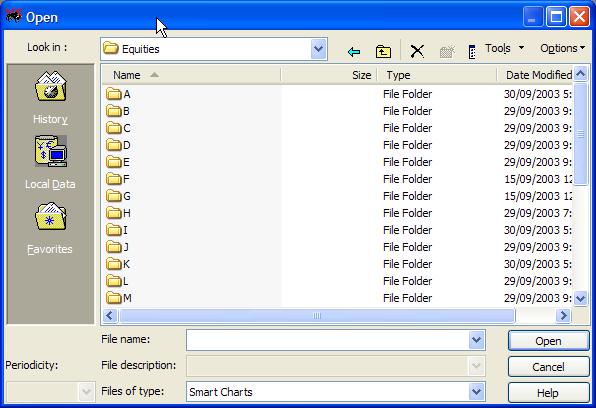Open the Tools menu
This screenshot has width=596, height=408.
(504, 48)
